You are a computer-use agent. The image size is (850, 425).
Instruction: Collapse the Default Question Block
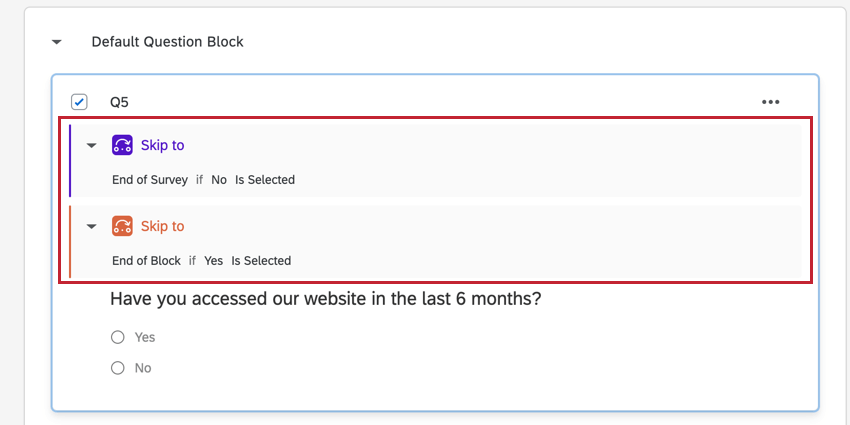[x=57, y=42]
